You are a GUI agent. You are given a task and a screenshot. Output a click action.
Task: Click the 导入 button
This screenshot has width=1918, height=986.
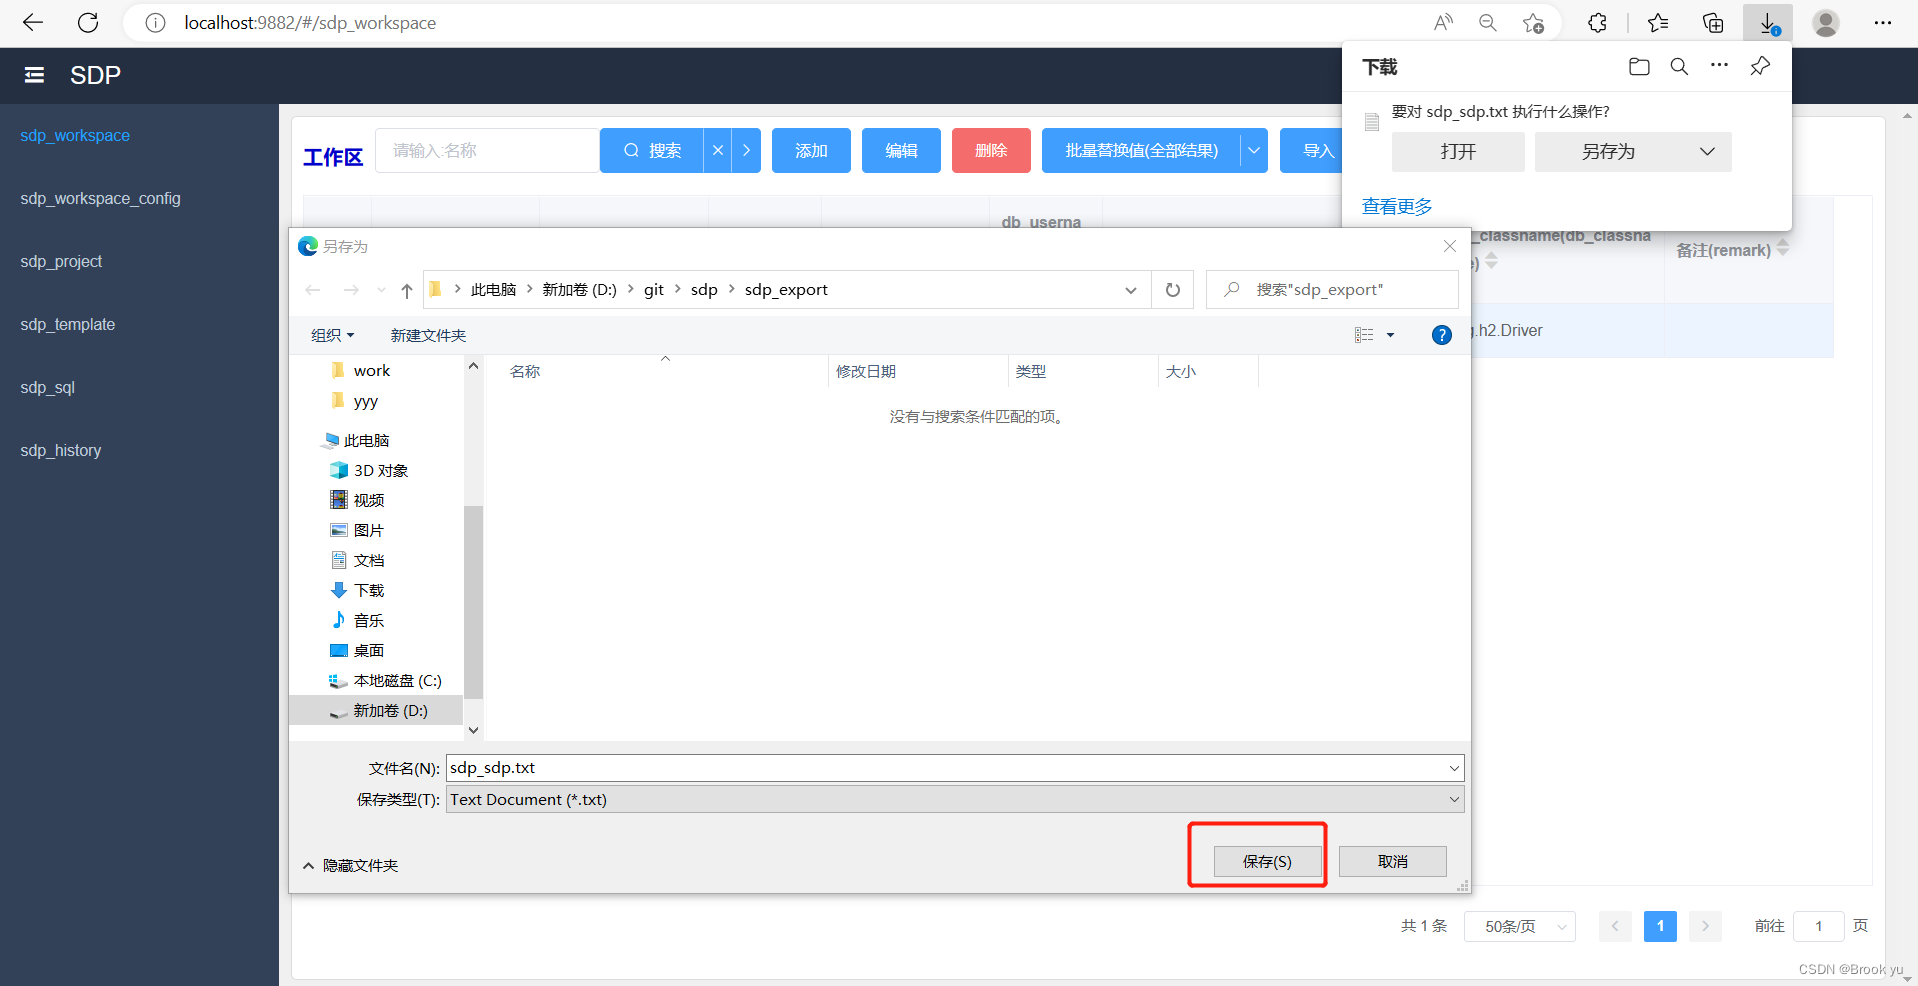click(1311, 150)
